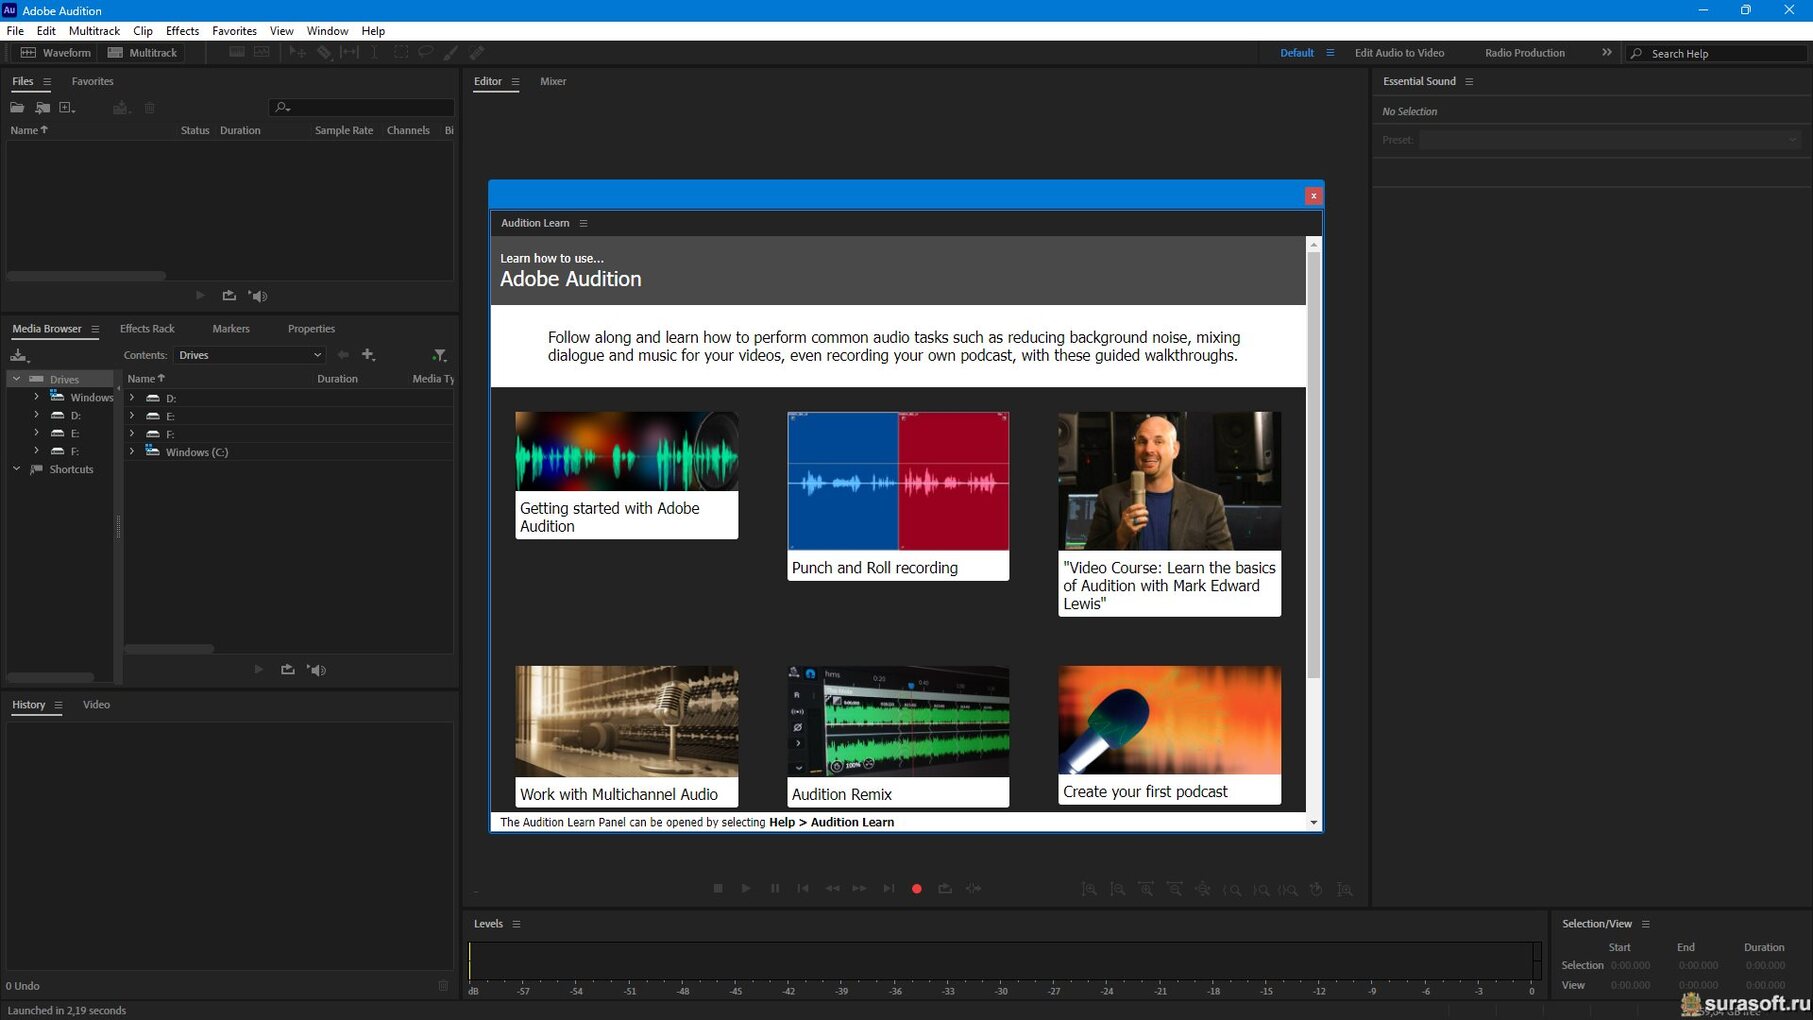The height and width of the screenshot is (1020, 1813).
Task: Show Spectral Pitch Display icon
Action: click(x=262, y=53)
